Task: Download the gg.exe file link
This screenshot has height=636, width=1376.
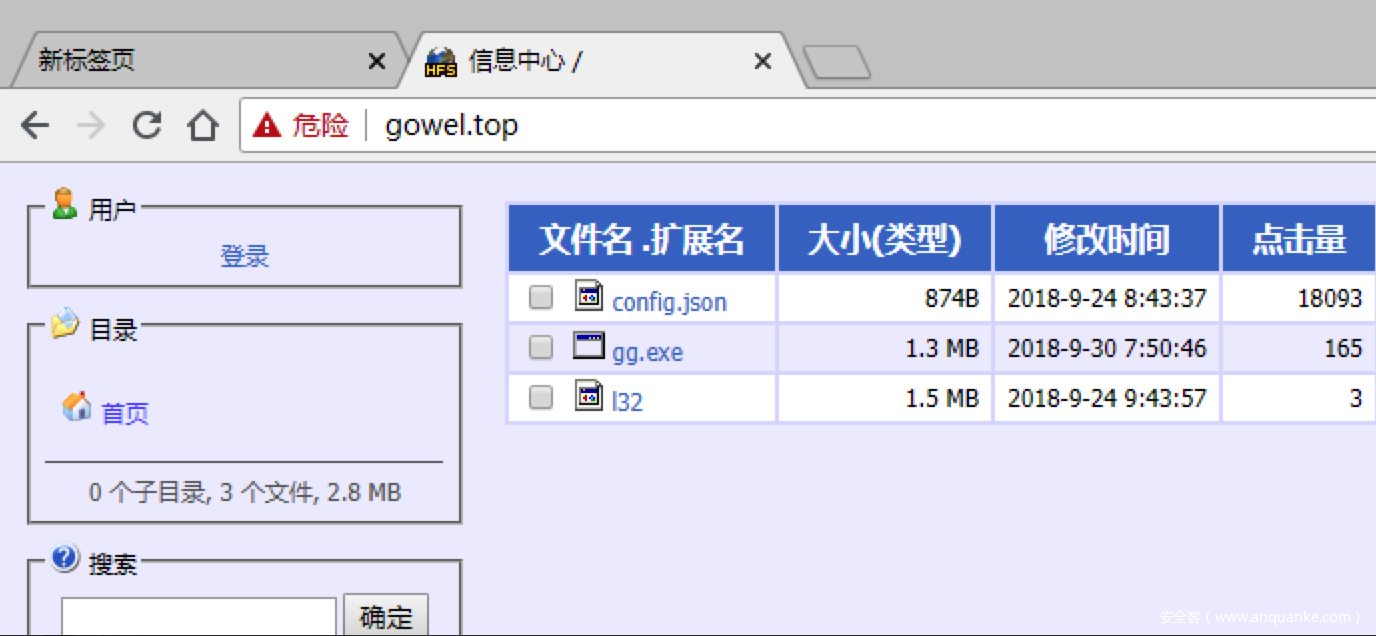Action: (648, 352)
